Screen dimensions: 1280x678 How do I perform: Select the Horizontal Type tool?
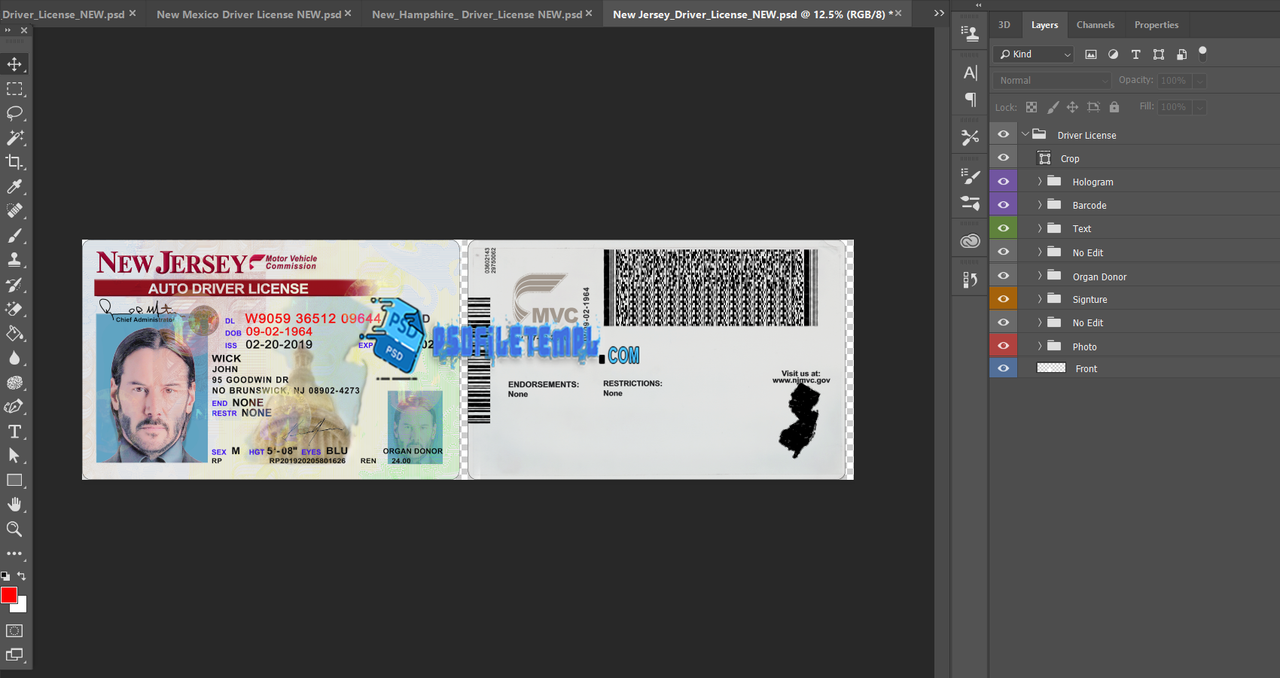14,431
